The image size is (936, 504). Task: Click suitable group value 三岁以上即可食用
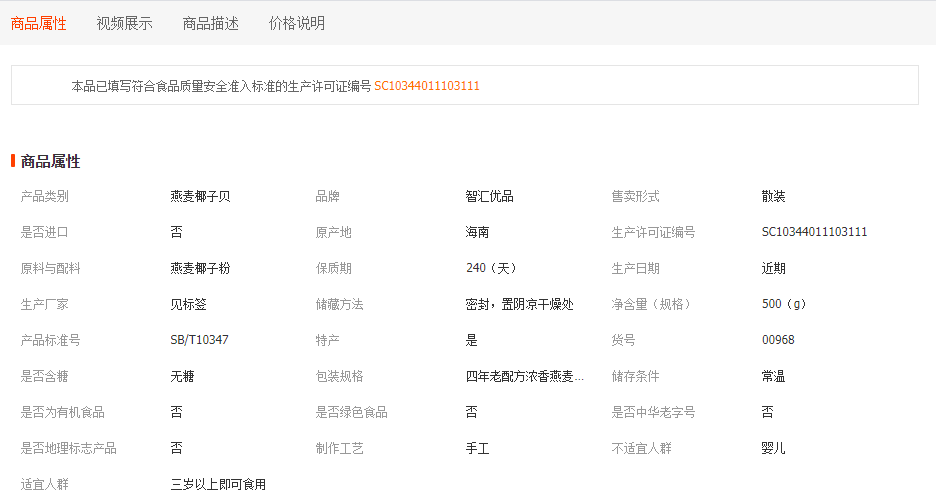[219, 484]
